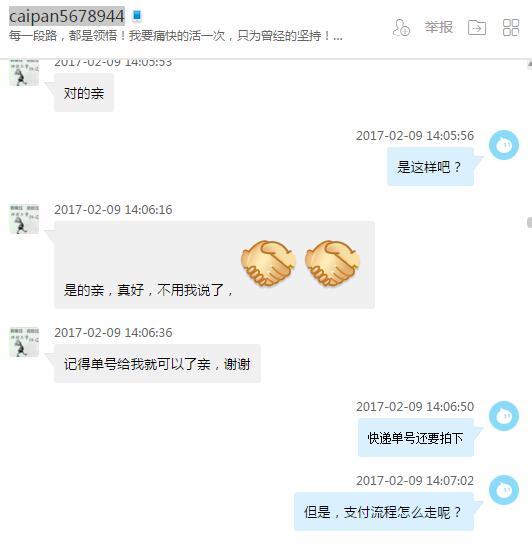Click the blue avatar beside 是这样吧？
The height and width of the screenshot is (545, 532).
pyautogui.click(x=504, y=145)
